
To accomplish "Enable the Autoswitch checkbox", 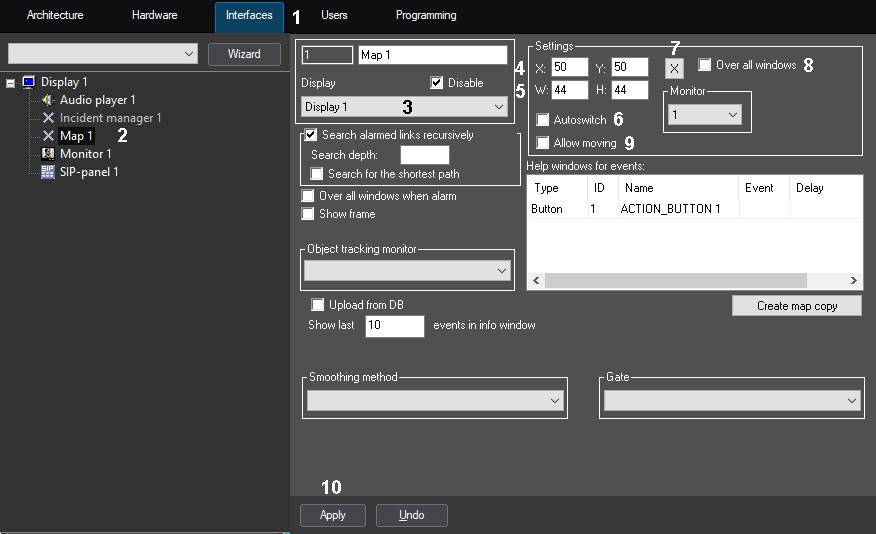I will click(x=543, y=120).
